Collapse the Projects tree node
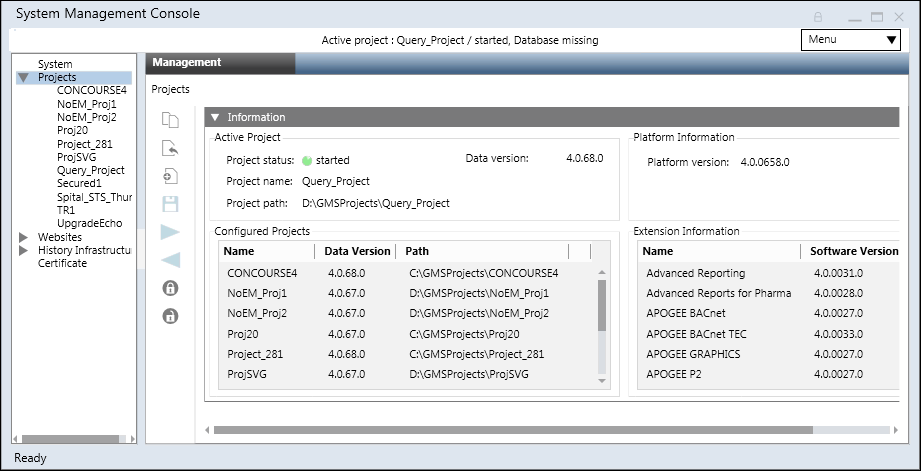 click(x=23, y=77)
